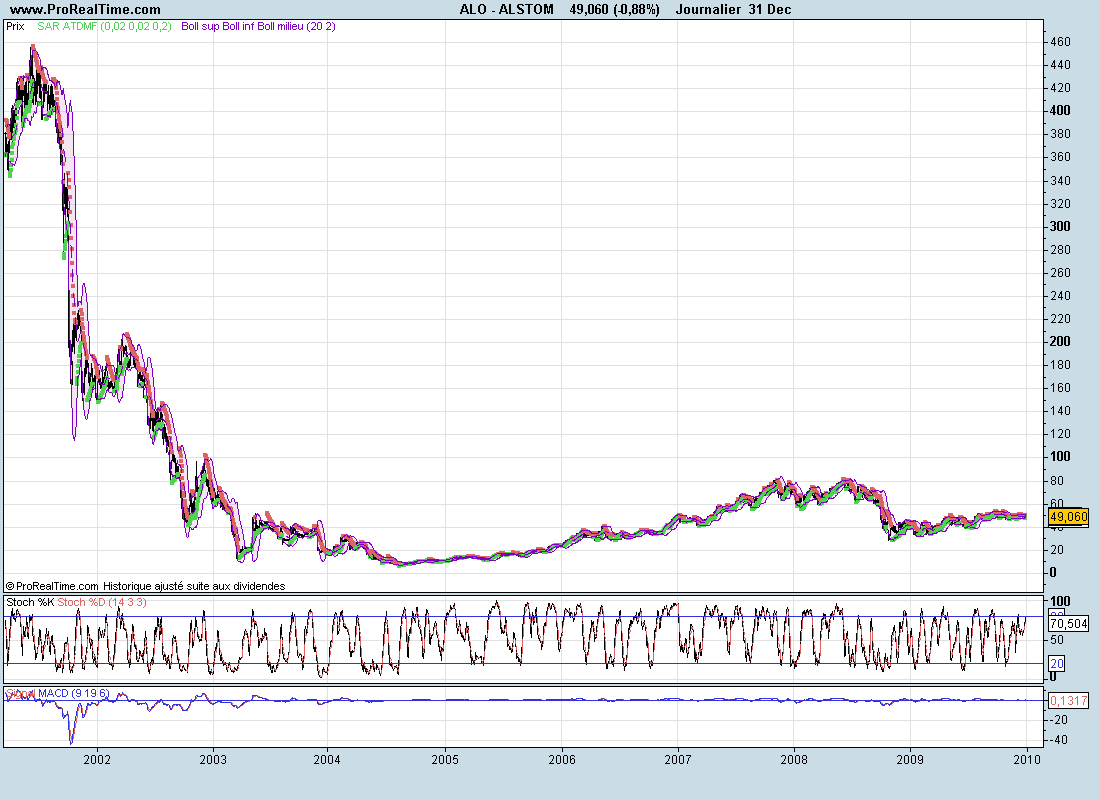Click the 2005 label on time axis
This screenshot has width=1100, height=800.
click(x=445, y=759)
